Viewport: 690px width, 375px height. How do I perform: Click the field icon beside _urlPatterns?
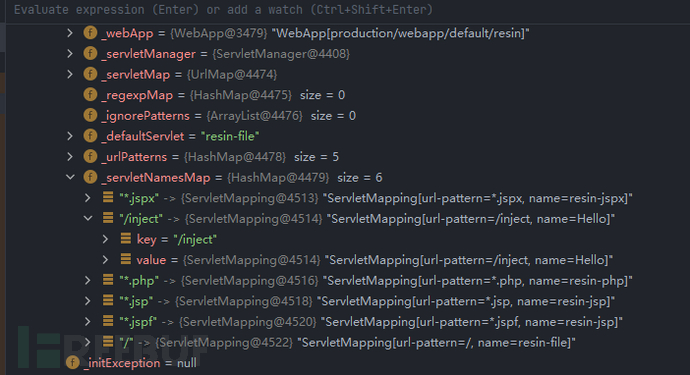[90, 156]
